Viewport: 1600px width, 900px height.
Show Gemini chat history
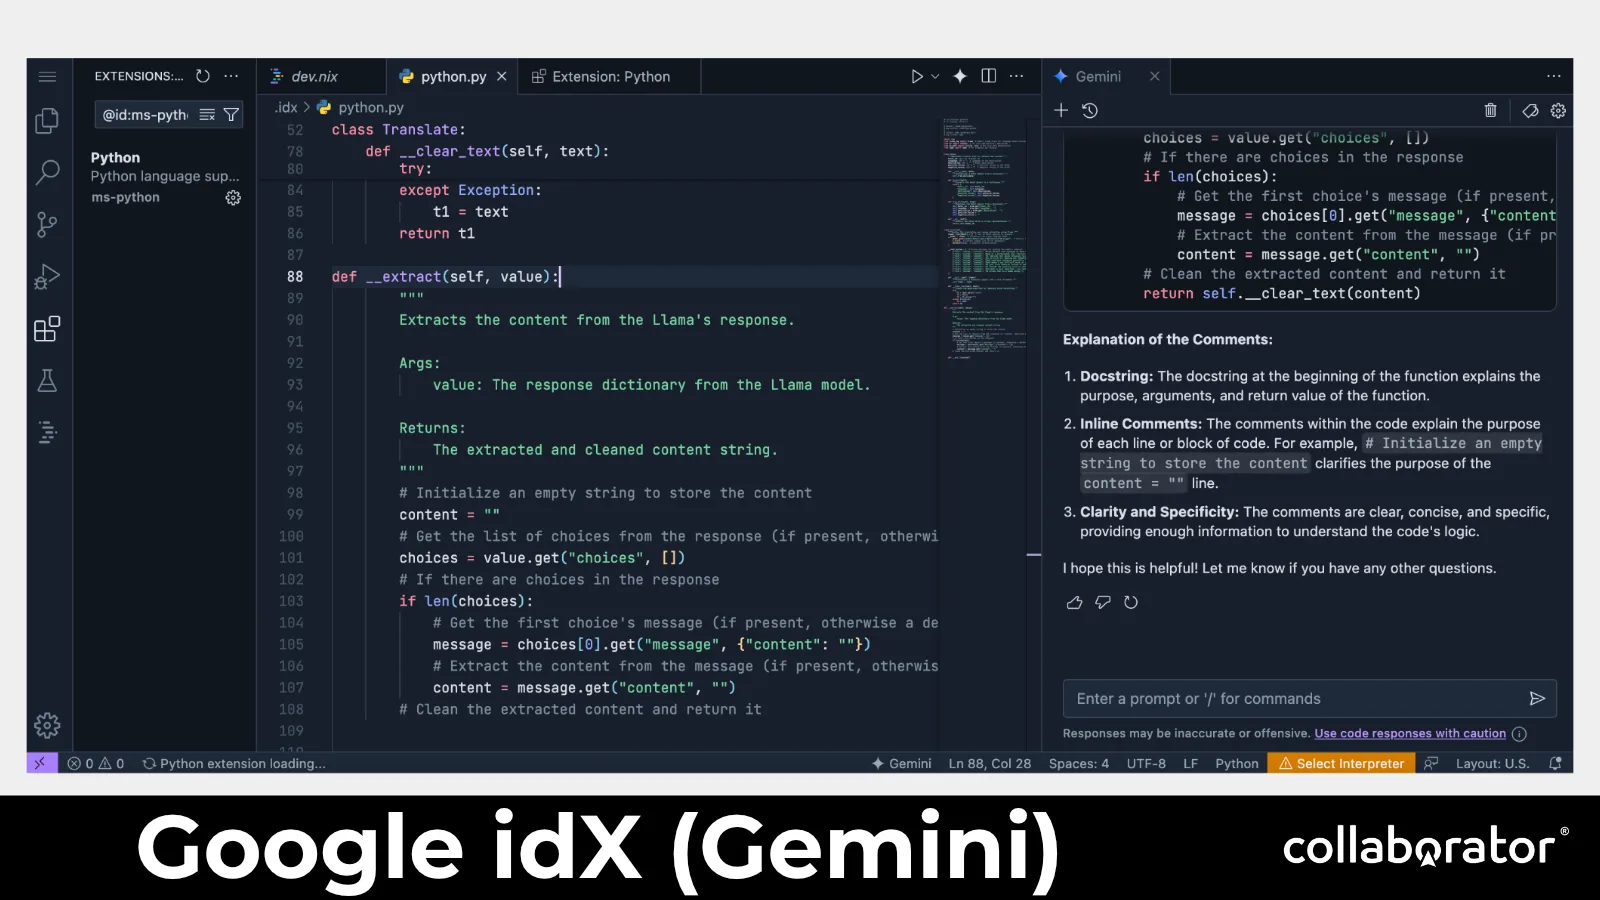(1090, 110)
